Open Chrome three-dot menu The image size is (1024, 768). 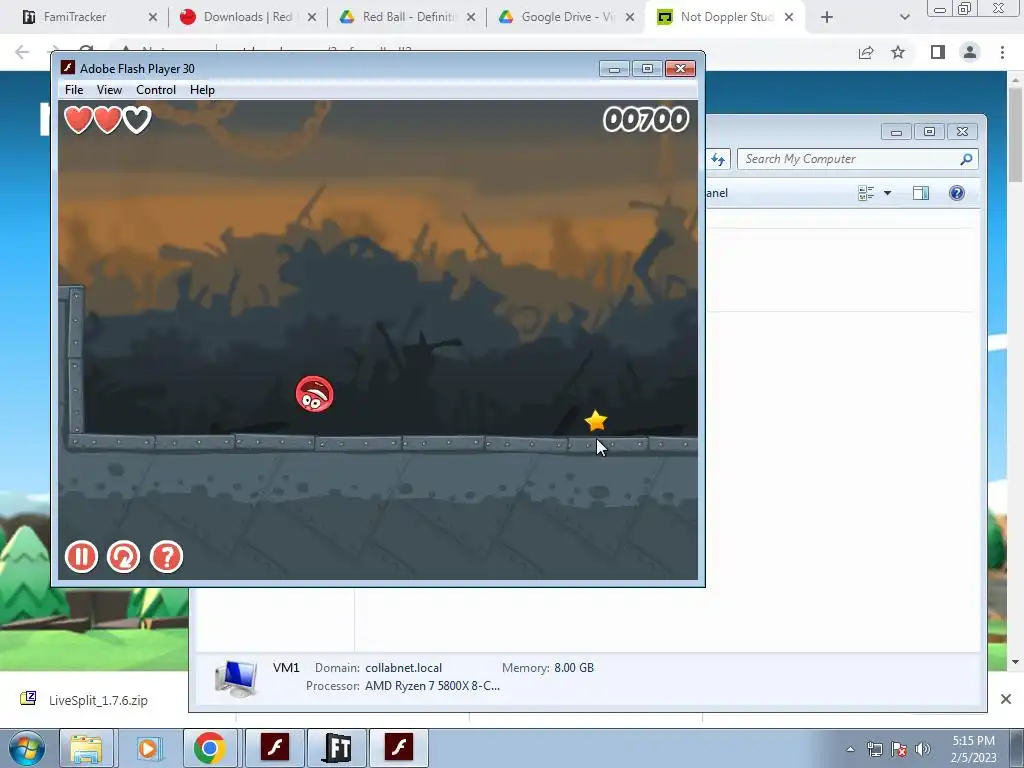click(1002, 52)
